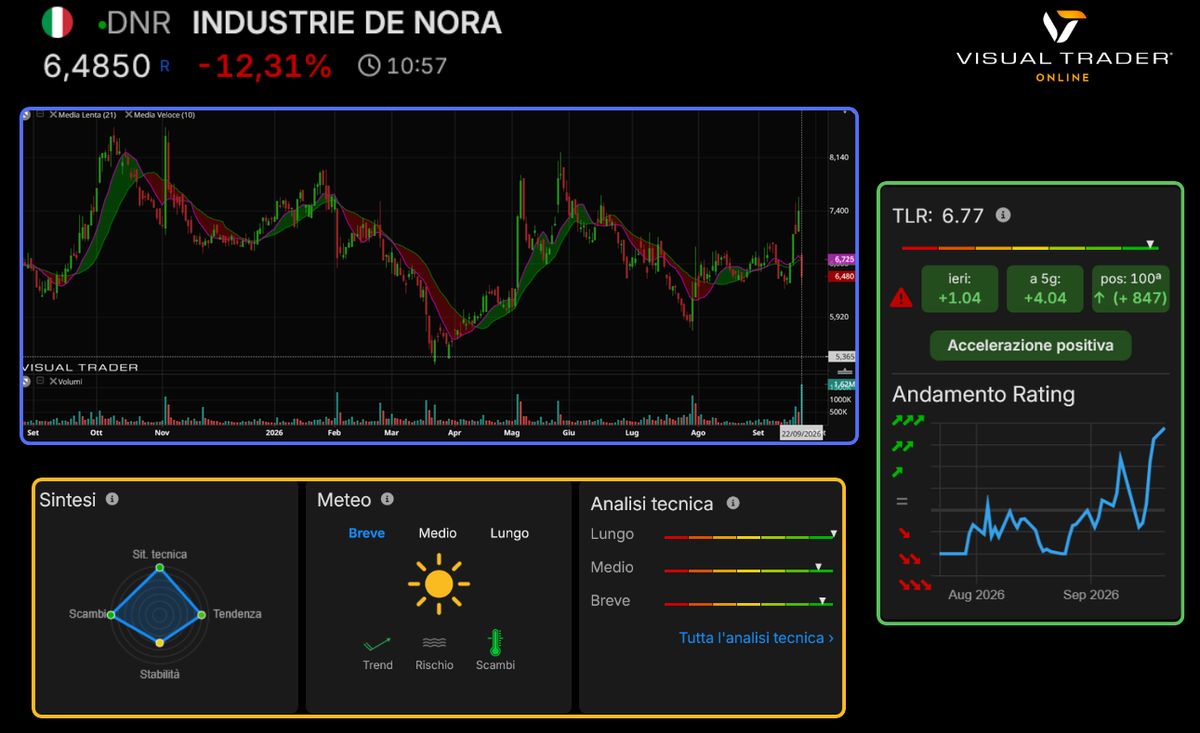The width and height of the screenshot is (1200, 733).
Task: Remove the Media Veloce (10) indicator
Action: [x=128, y=115]
